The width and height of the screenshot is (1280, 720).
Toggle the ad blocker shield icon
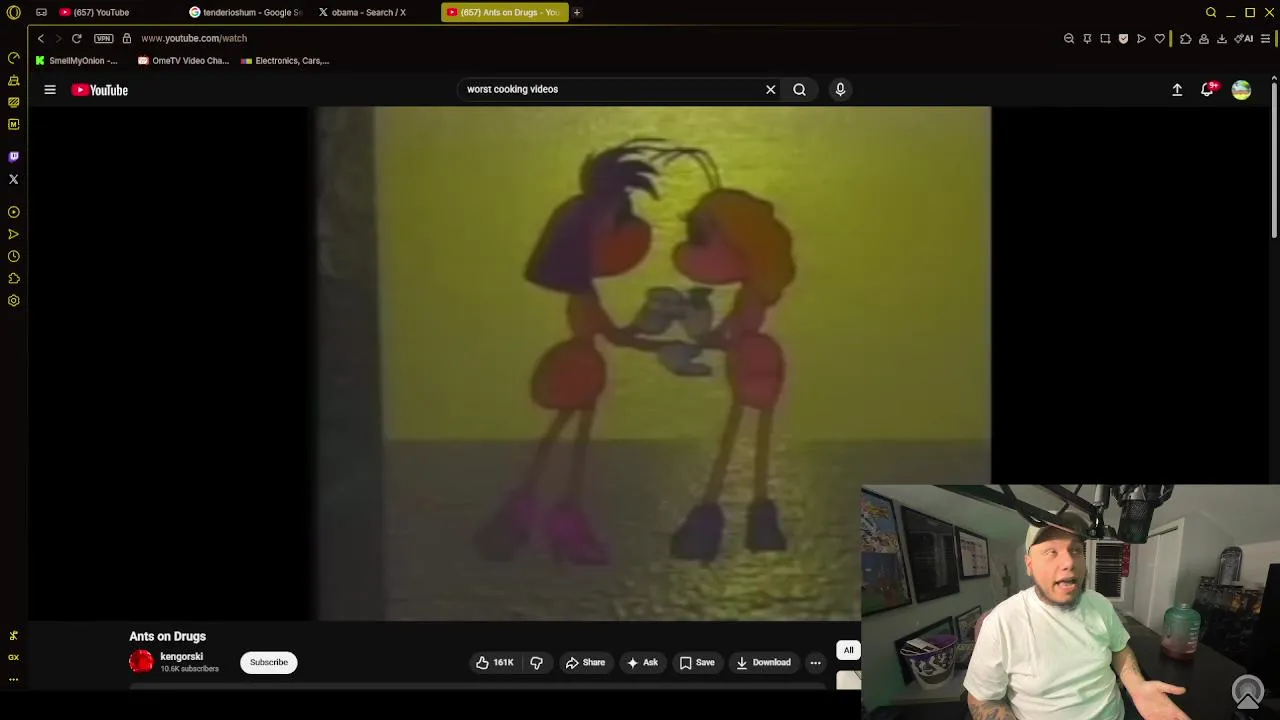(x=1123, y=38)
